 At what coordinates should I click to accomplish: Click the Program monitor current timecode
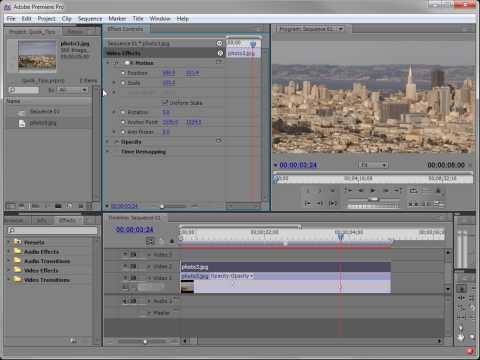(298, 165)
